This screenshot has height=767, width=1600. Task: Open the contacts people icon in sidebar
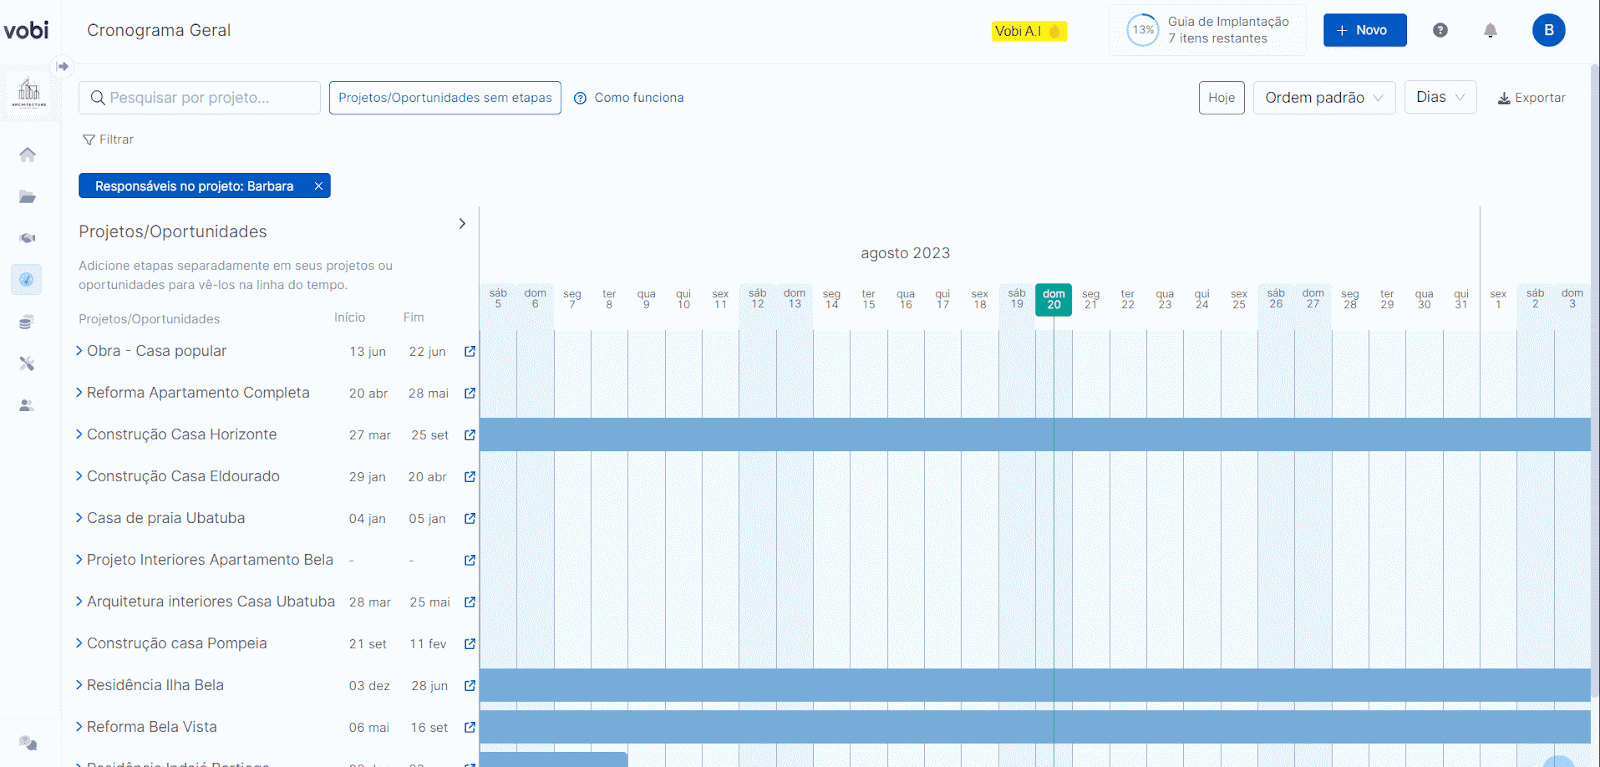point(27,405)
